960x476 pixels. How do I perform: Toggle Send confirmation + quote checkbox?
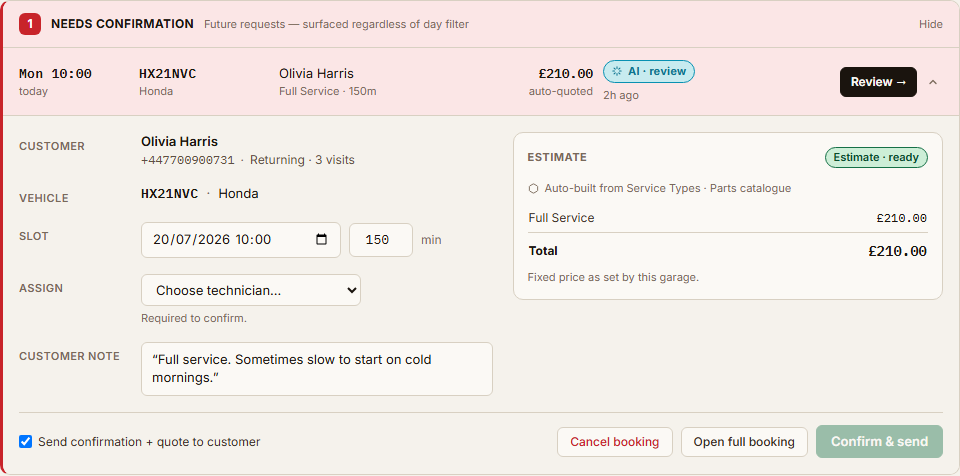click(25, 442)
